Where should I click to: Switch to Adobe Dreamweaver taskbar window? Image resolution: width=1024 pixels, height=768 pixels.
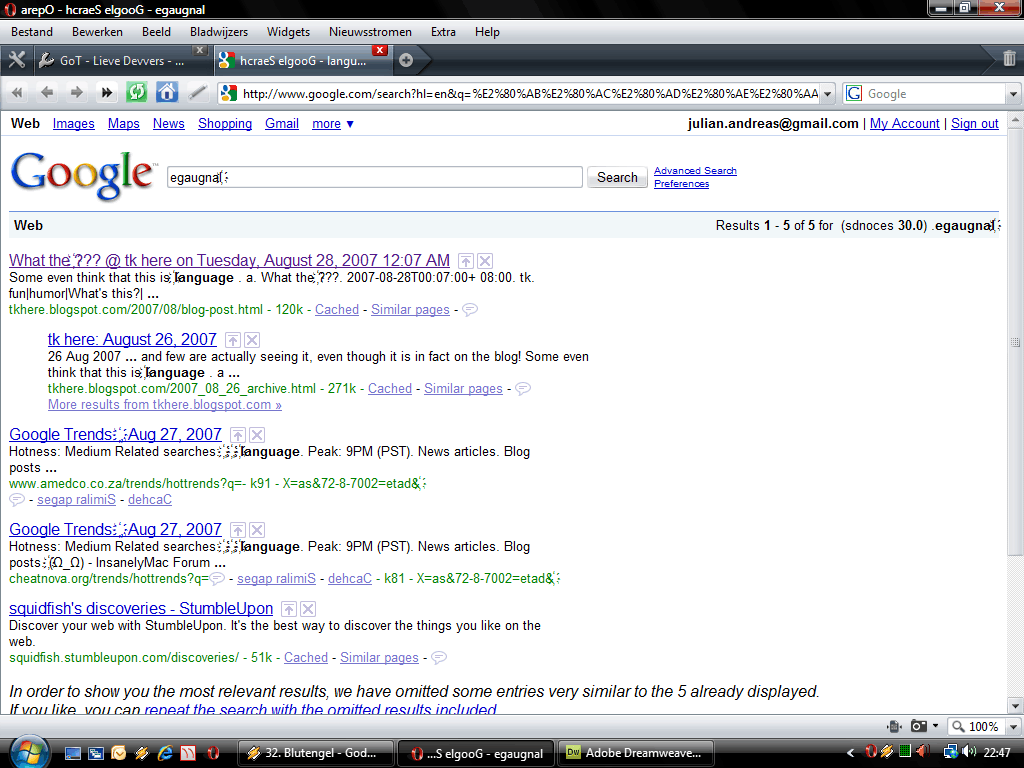(x=635, y=753)
